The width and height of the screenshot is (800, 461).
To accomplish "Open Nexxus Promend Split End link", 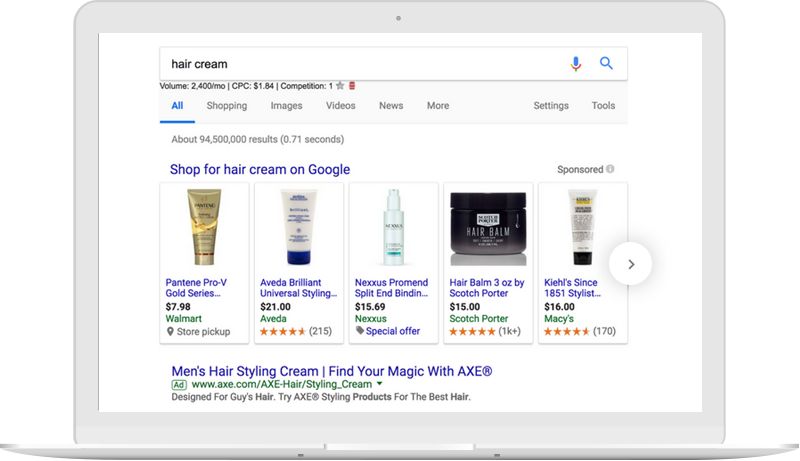I will [x=391, y=288].
